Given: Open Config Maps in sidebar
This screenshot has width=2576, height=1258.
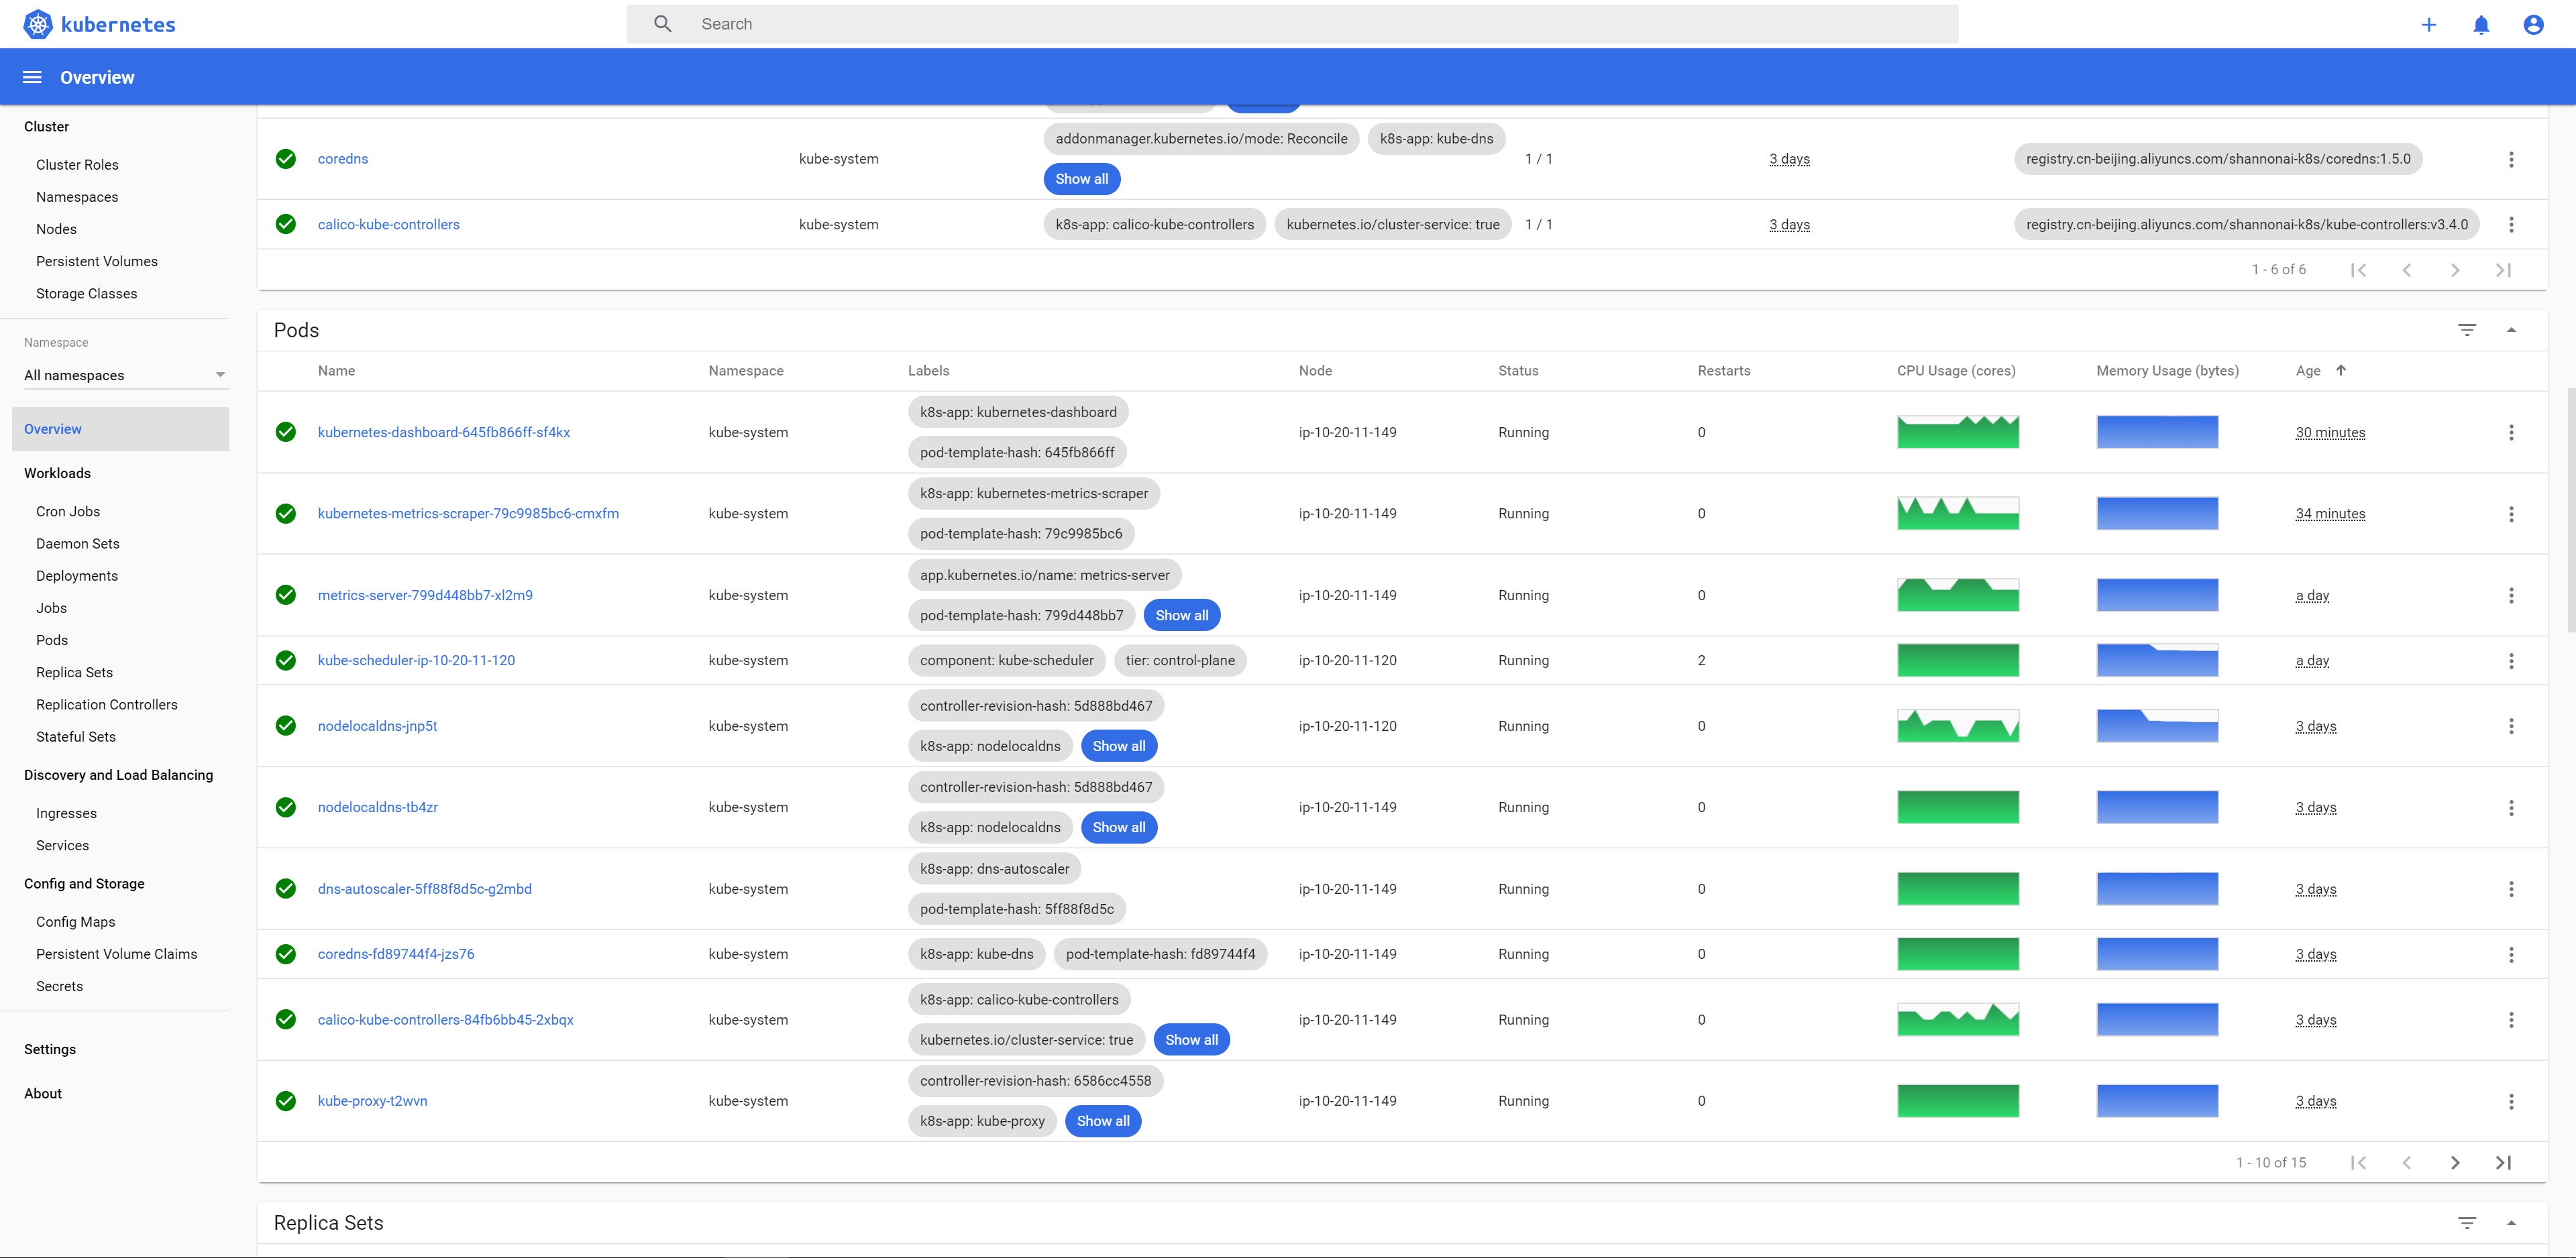Looking at the screenshot, I should coord(75,922).
